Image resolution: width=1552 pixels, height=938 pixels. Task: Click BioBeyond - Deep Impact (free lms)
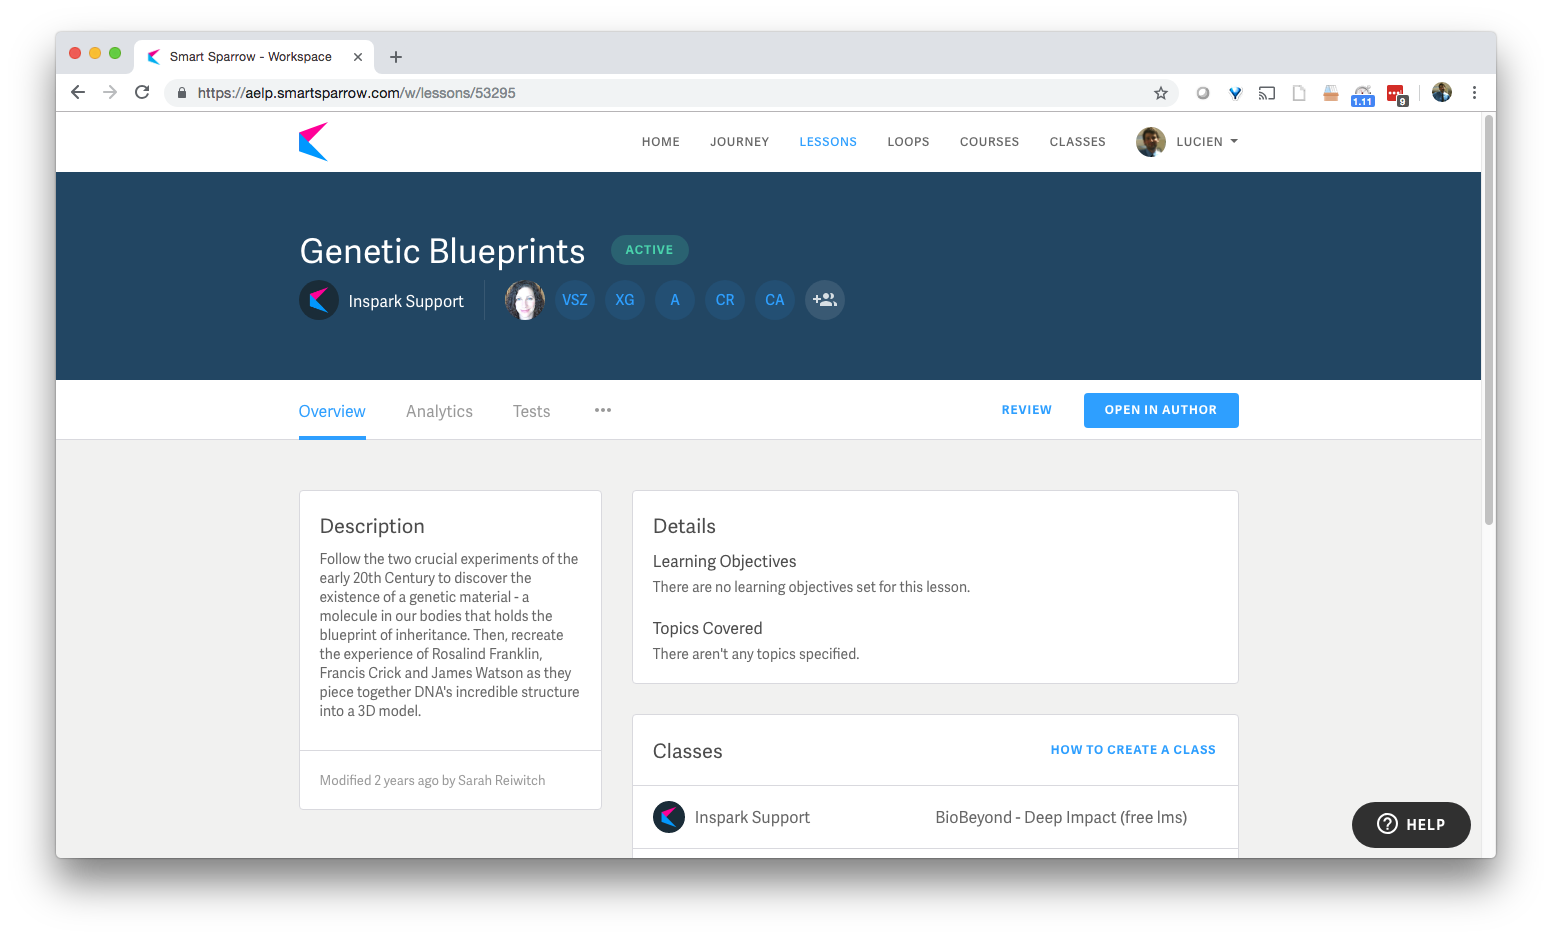point(1061,817)
